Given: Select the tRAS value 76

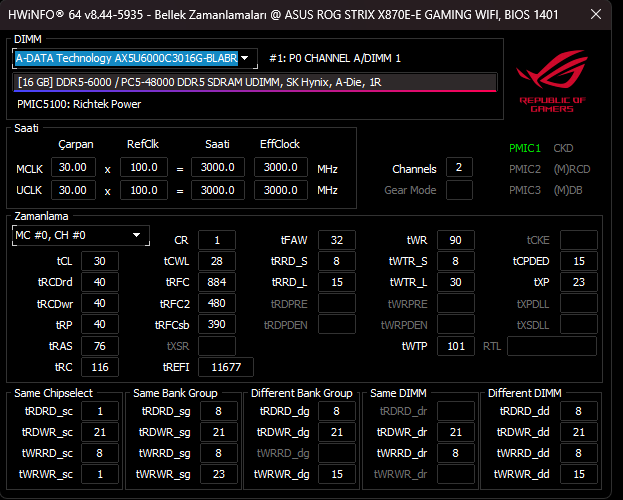Looking at the screenshot, I should tap(100, 346).
